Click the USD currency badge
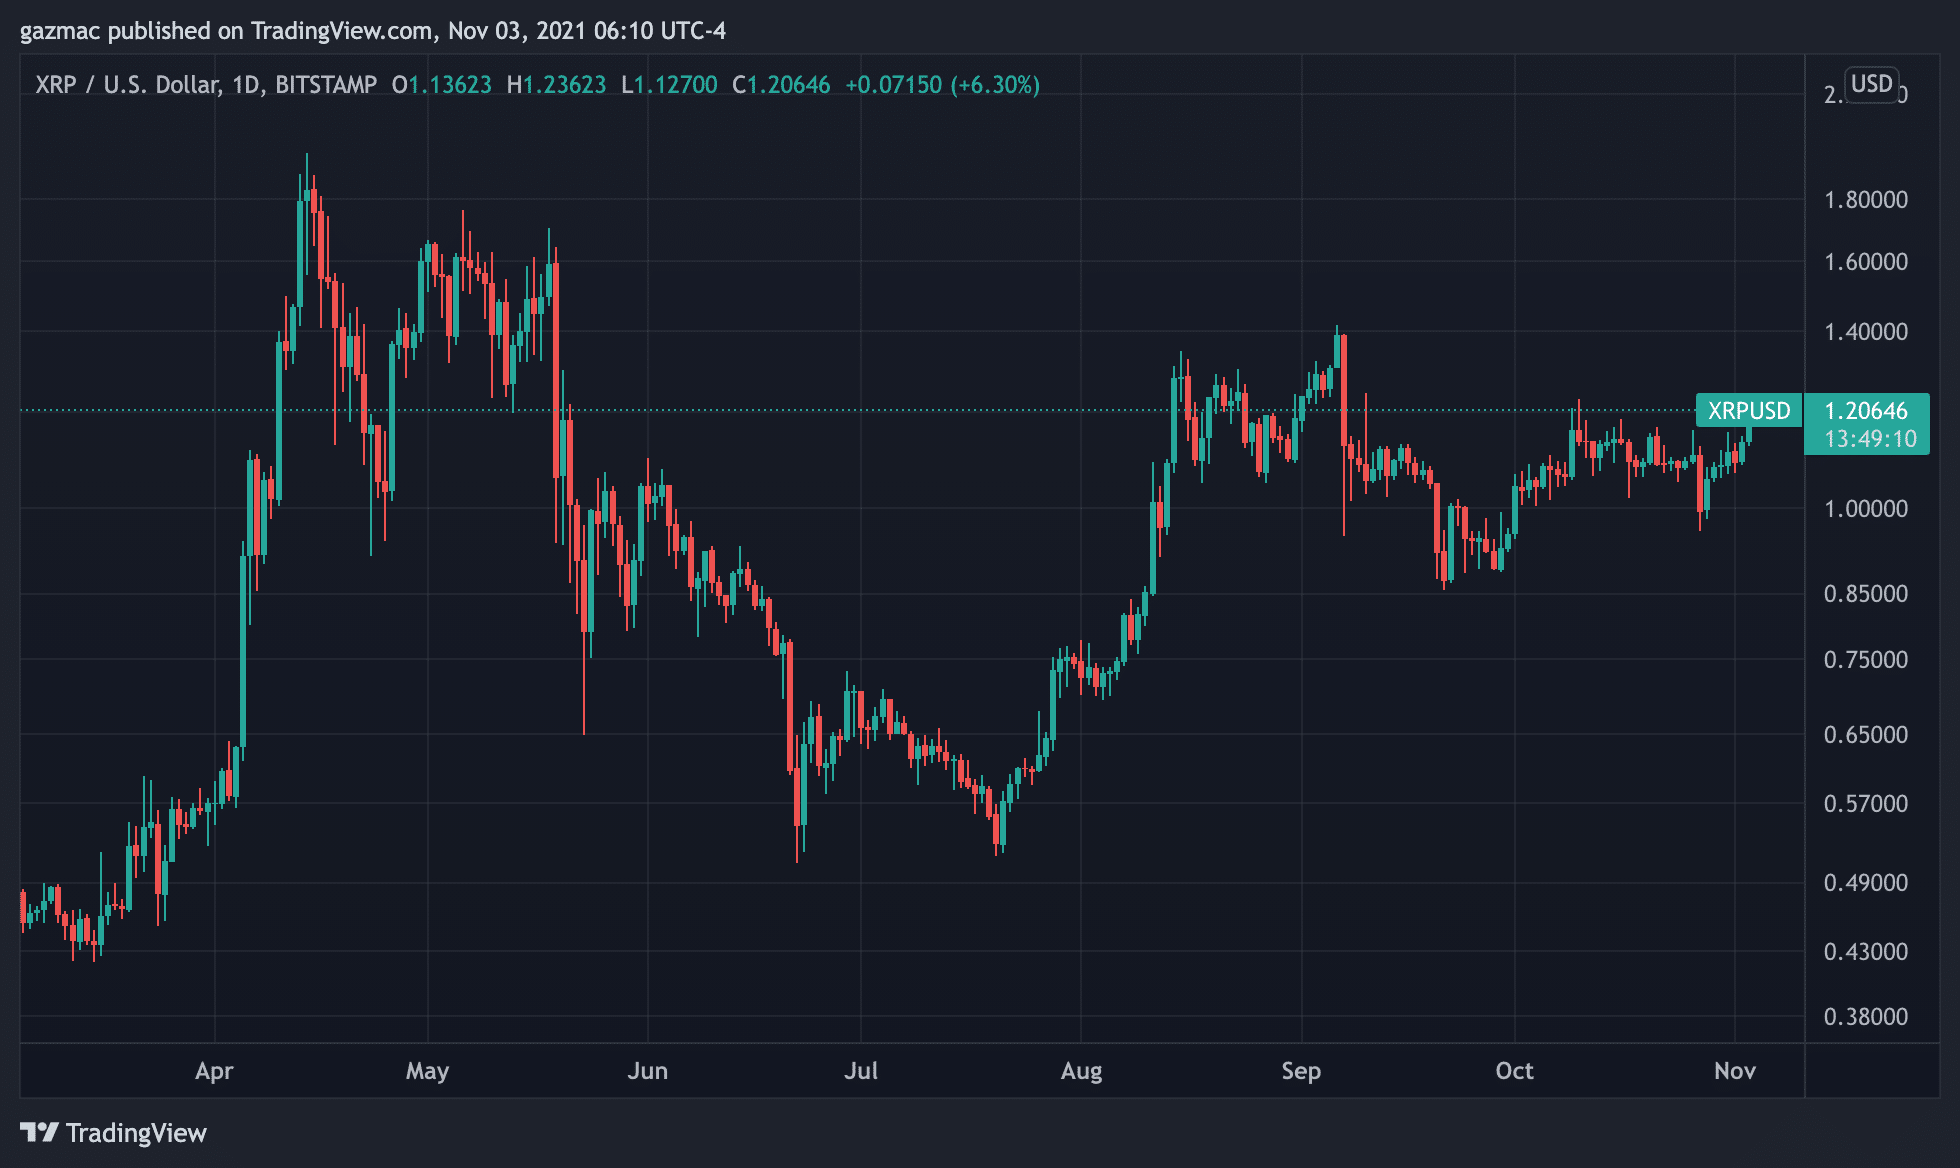 coord(1871,84)
